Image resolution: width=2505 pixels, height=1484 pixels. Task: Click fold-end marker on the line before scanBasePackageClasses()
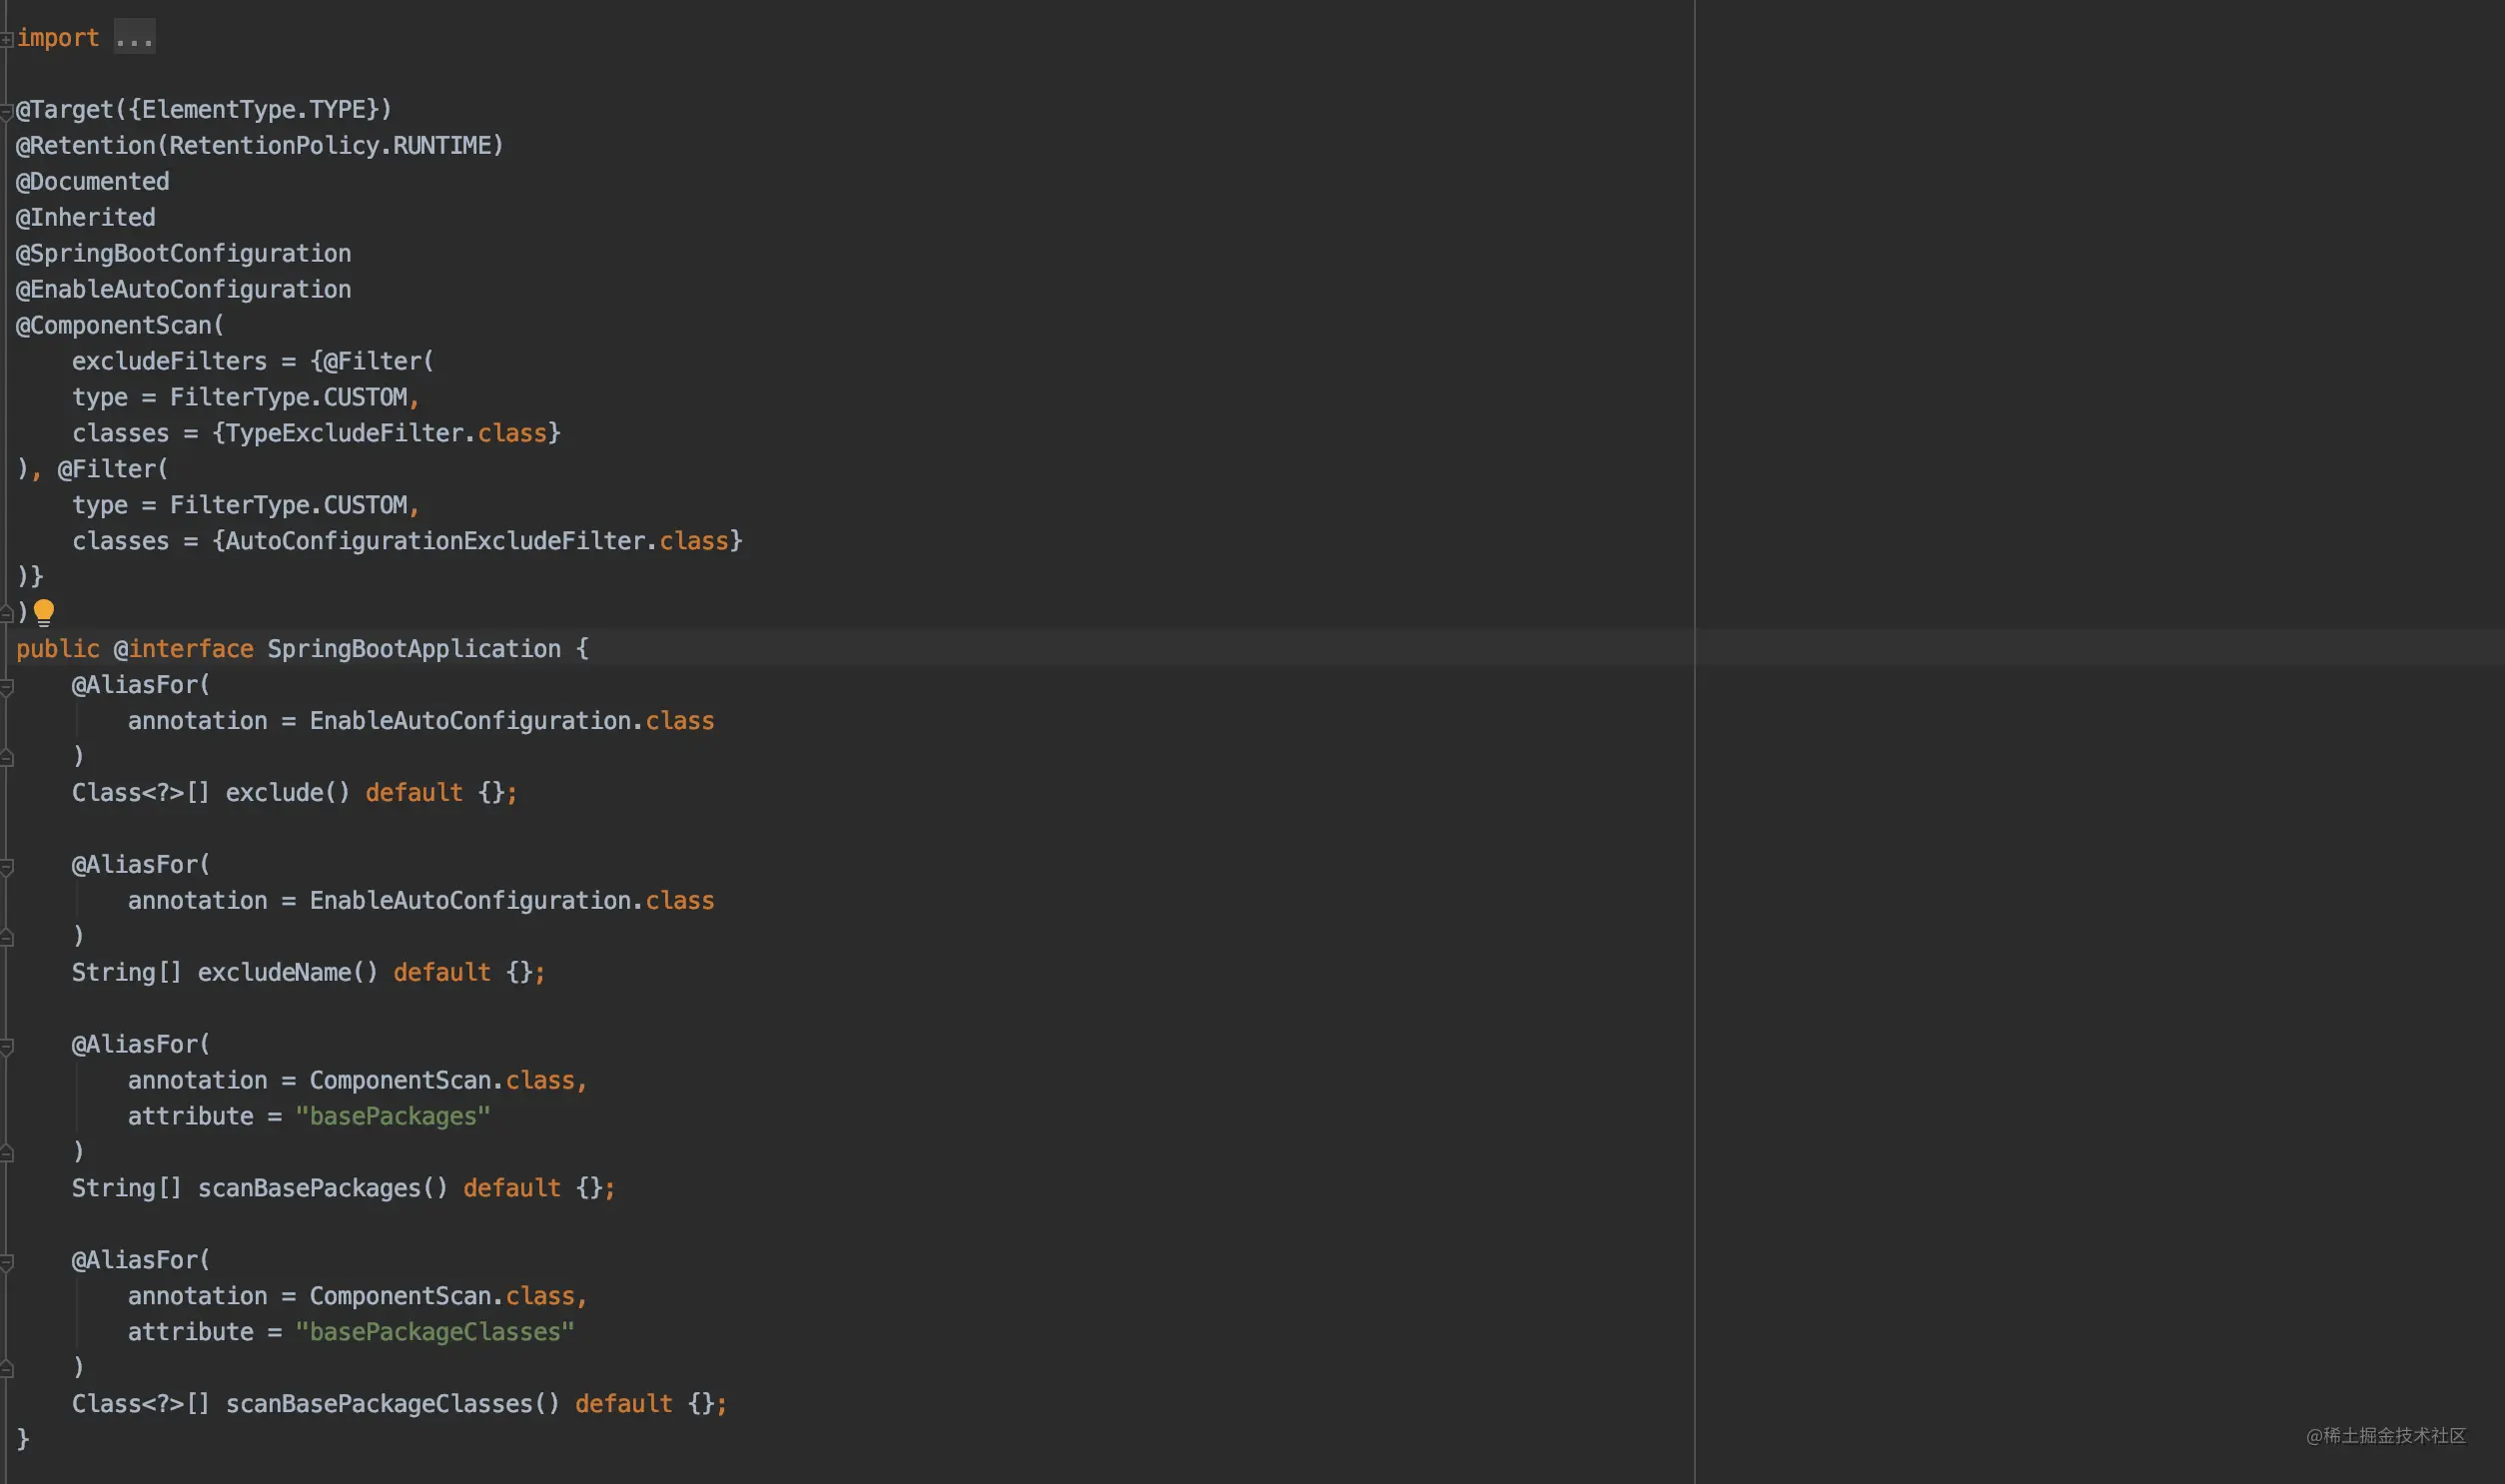tap(6, 1368)
